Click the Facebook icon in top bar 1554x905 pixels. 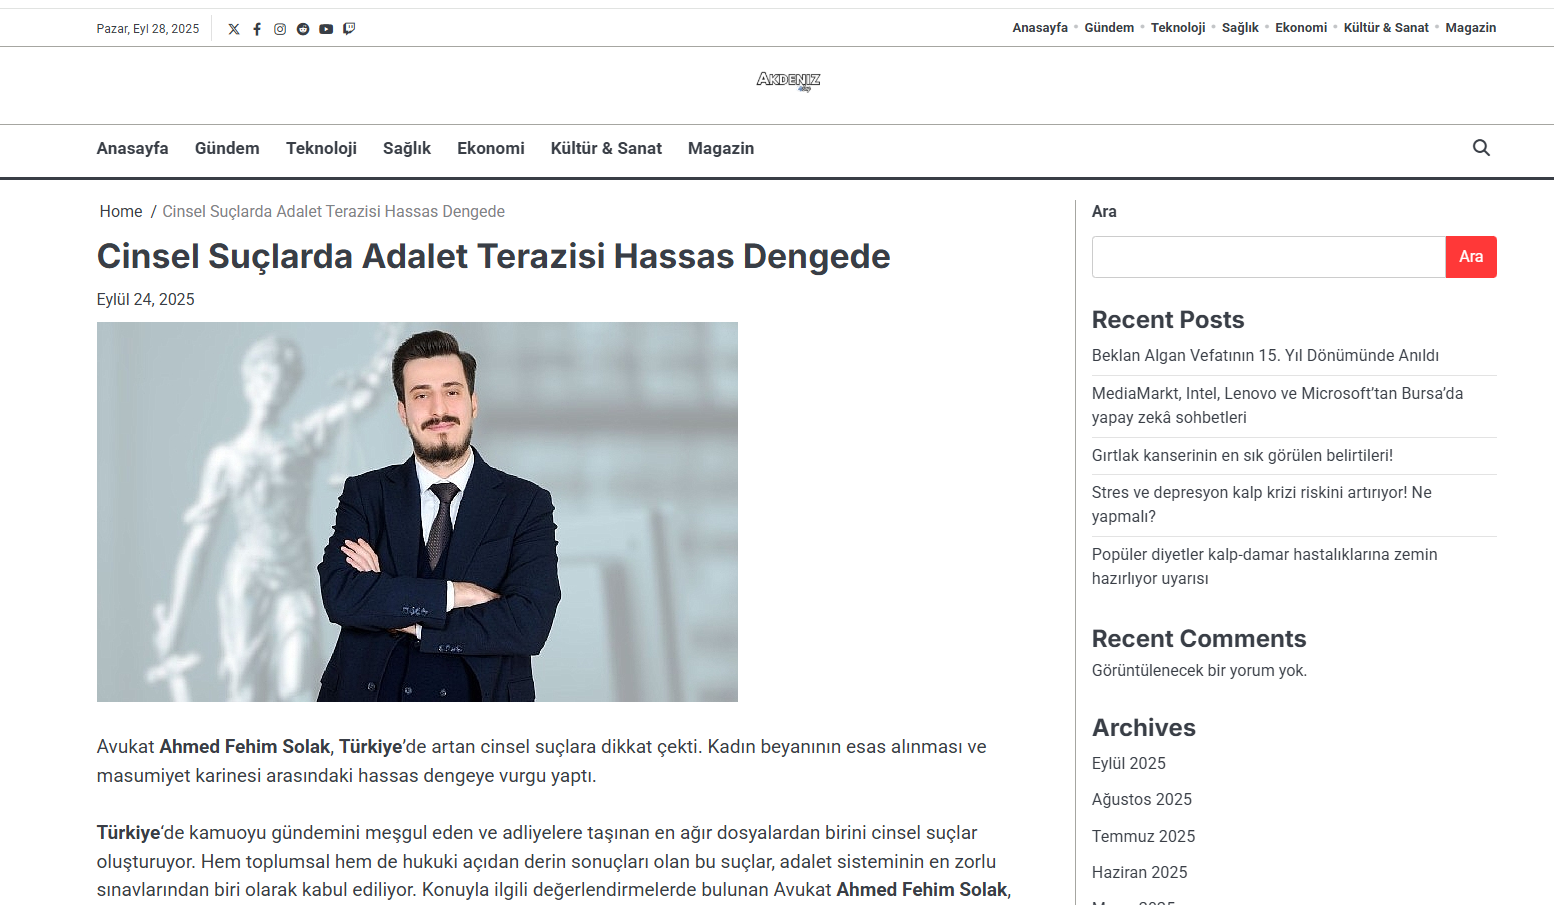click(257, 29)
